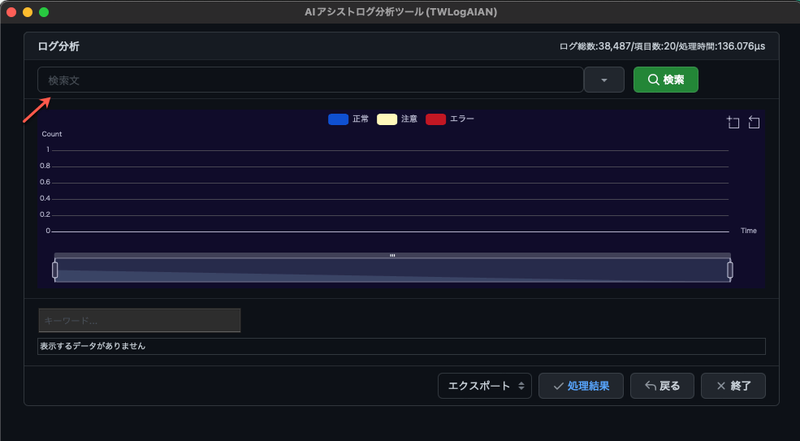Toggle the 正常 blue legend series
Image resolution: width=800 pixels, height=441 pixels.
(x=348, y=119)
